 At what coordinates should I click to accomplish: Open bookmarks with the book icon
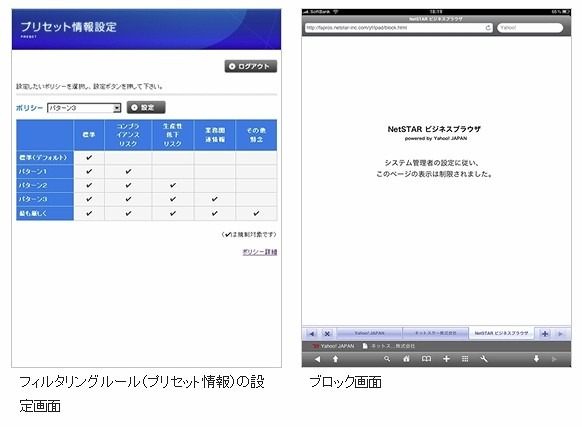coord(426,359)
